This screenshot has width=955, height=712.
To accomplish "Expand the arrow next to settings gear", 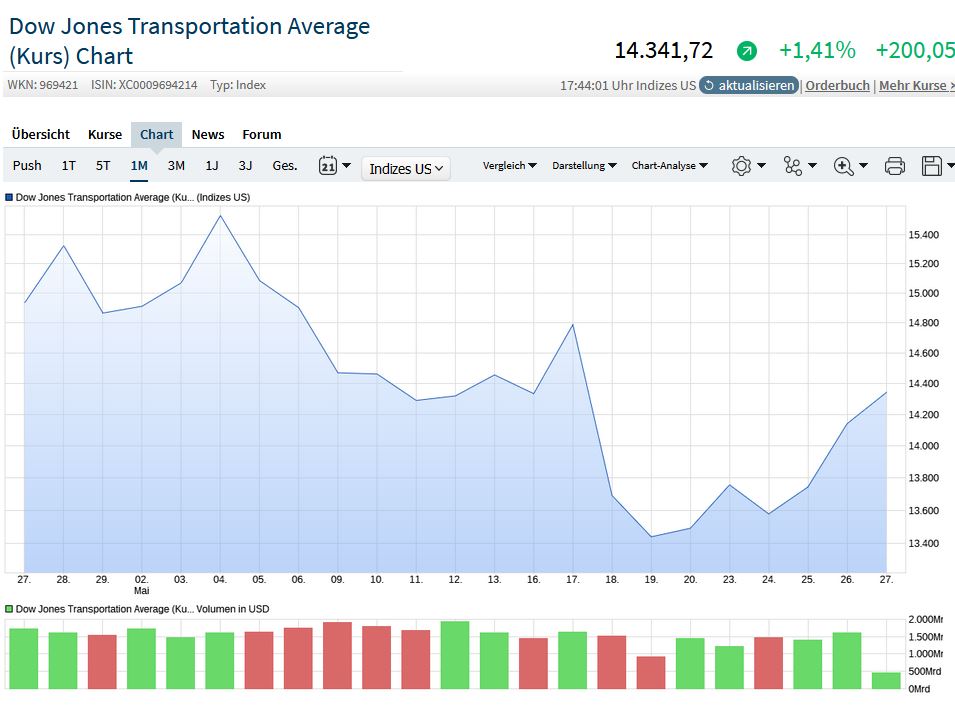I will [x=761, y=166].
